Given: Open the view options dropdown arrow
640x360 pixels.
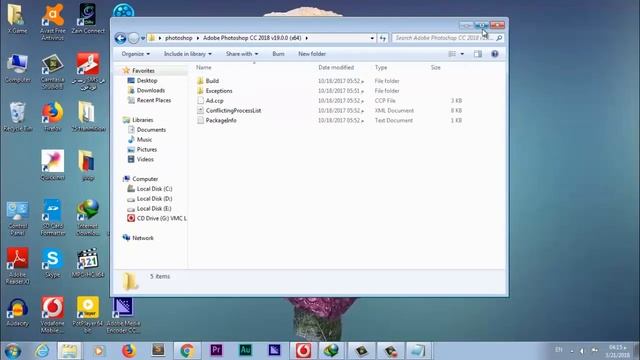Looking at the screenshot, I should point(462,54).
